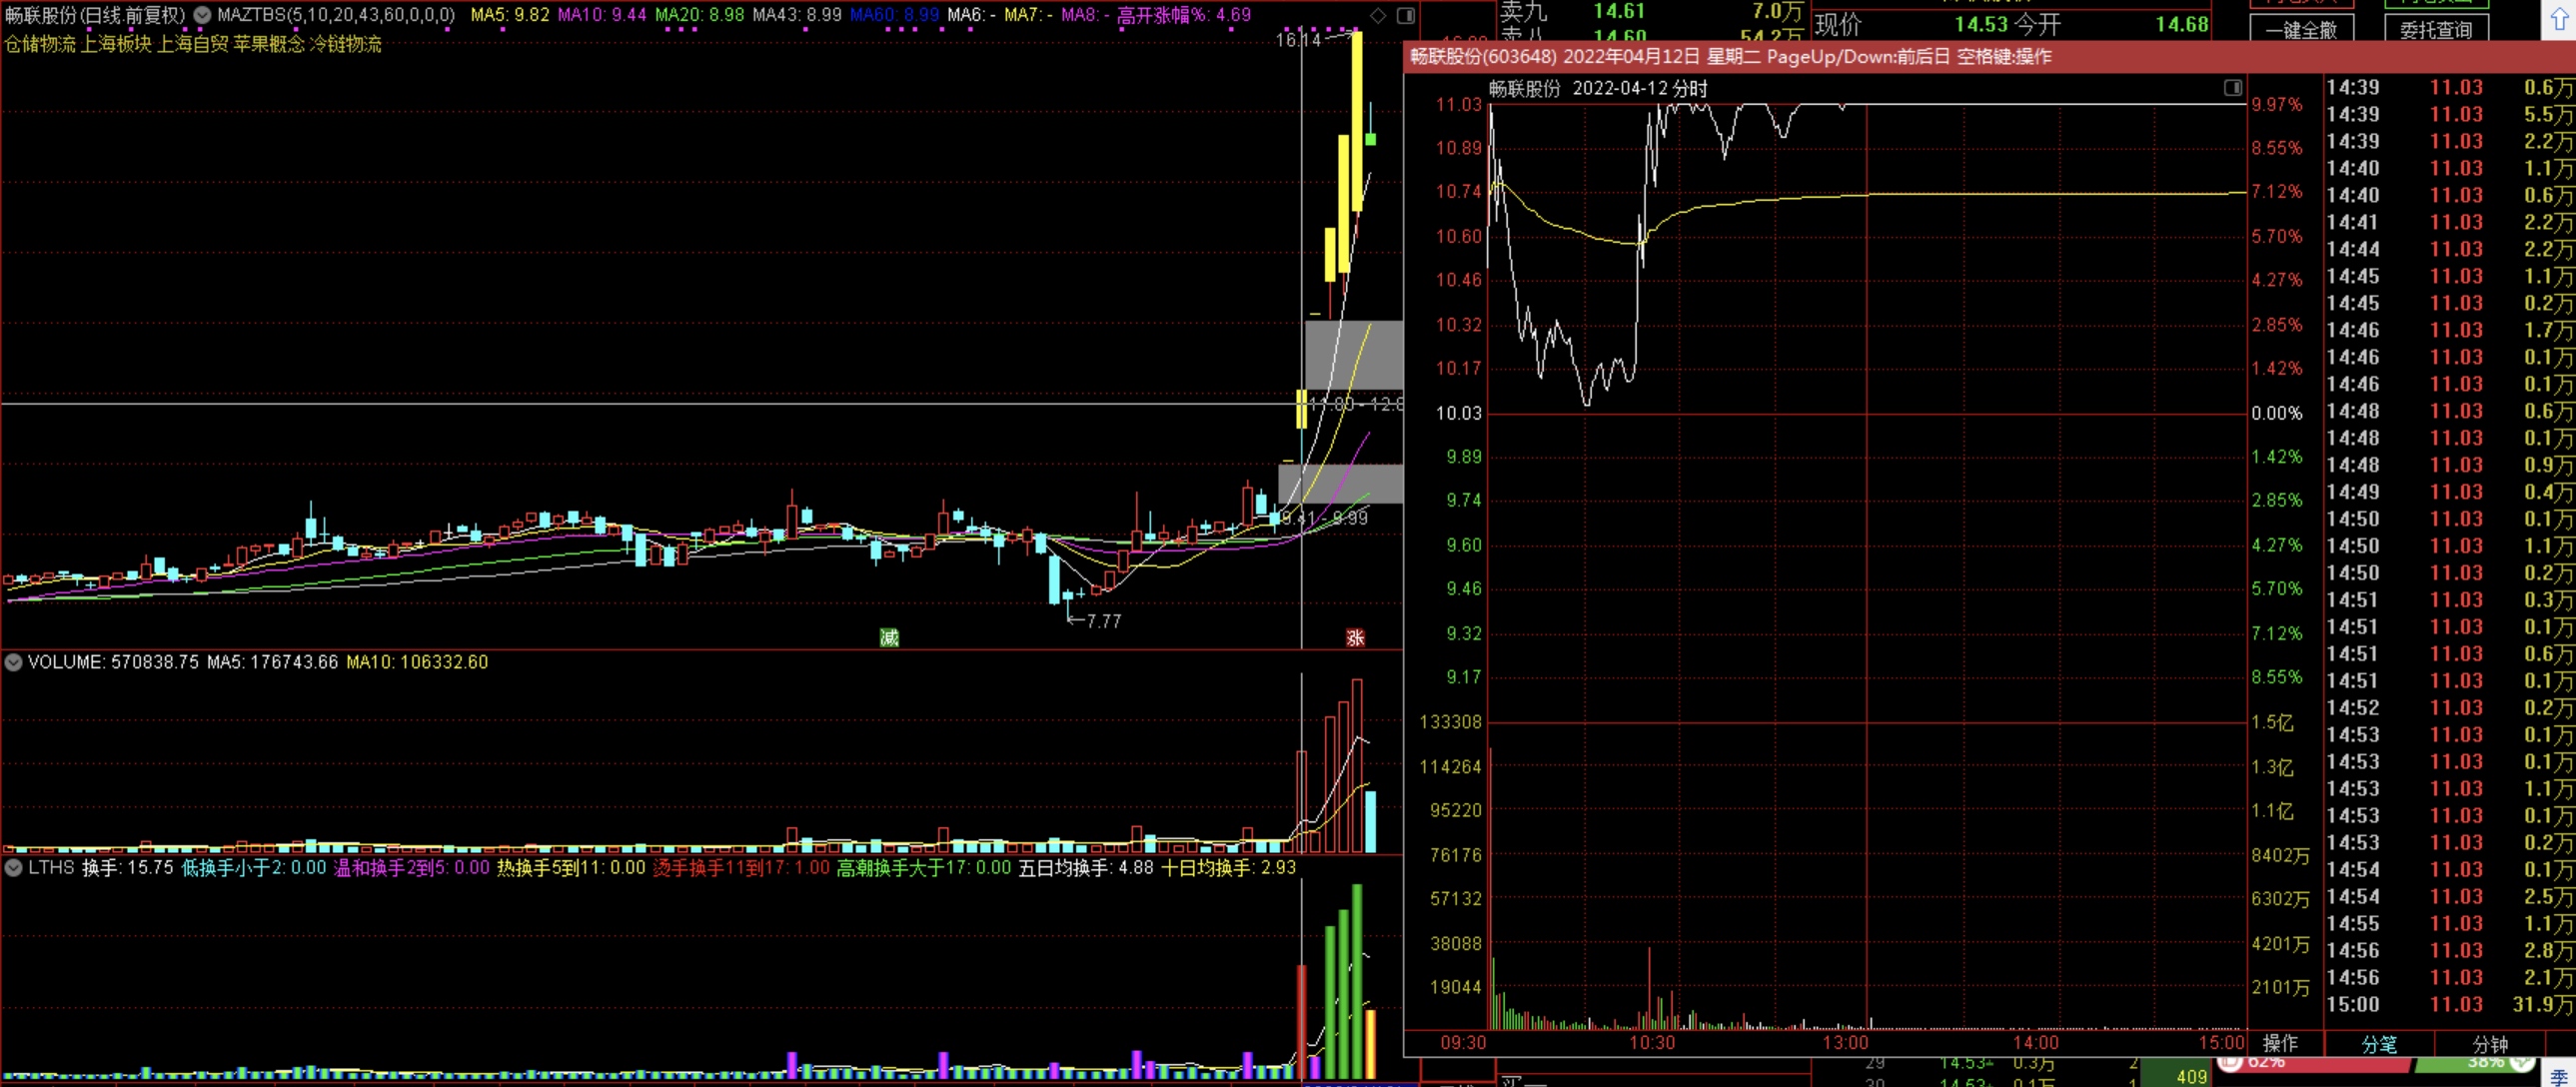Image resolution: width=2576 pixels, height=1087 pixels.
Task: Toggle the side panel icon on the daily chart
Action: (1405, 15)
